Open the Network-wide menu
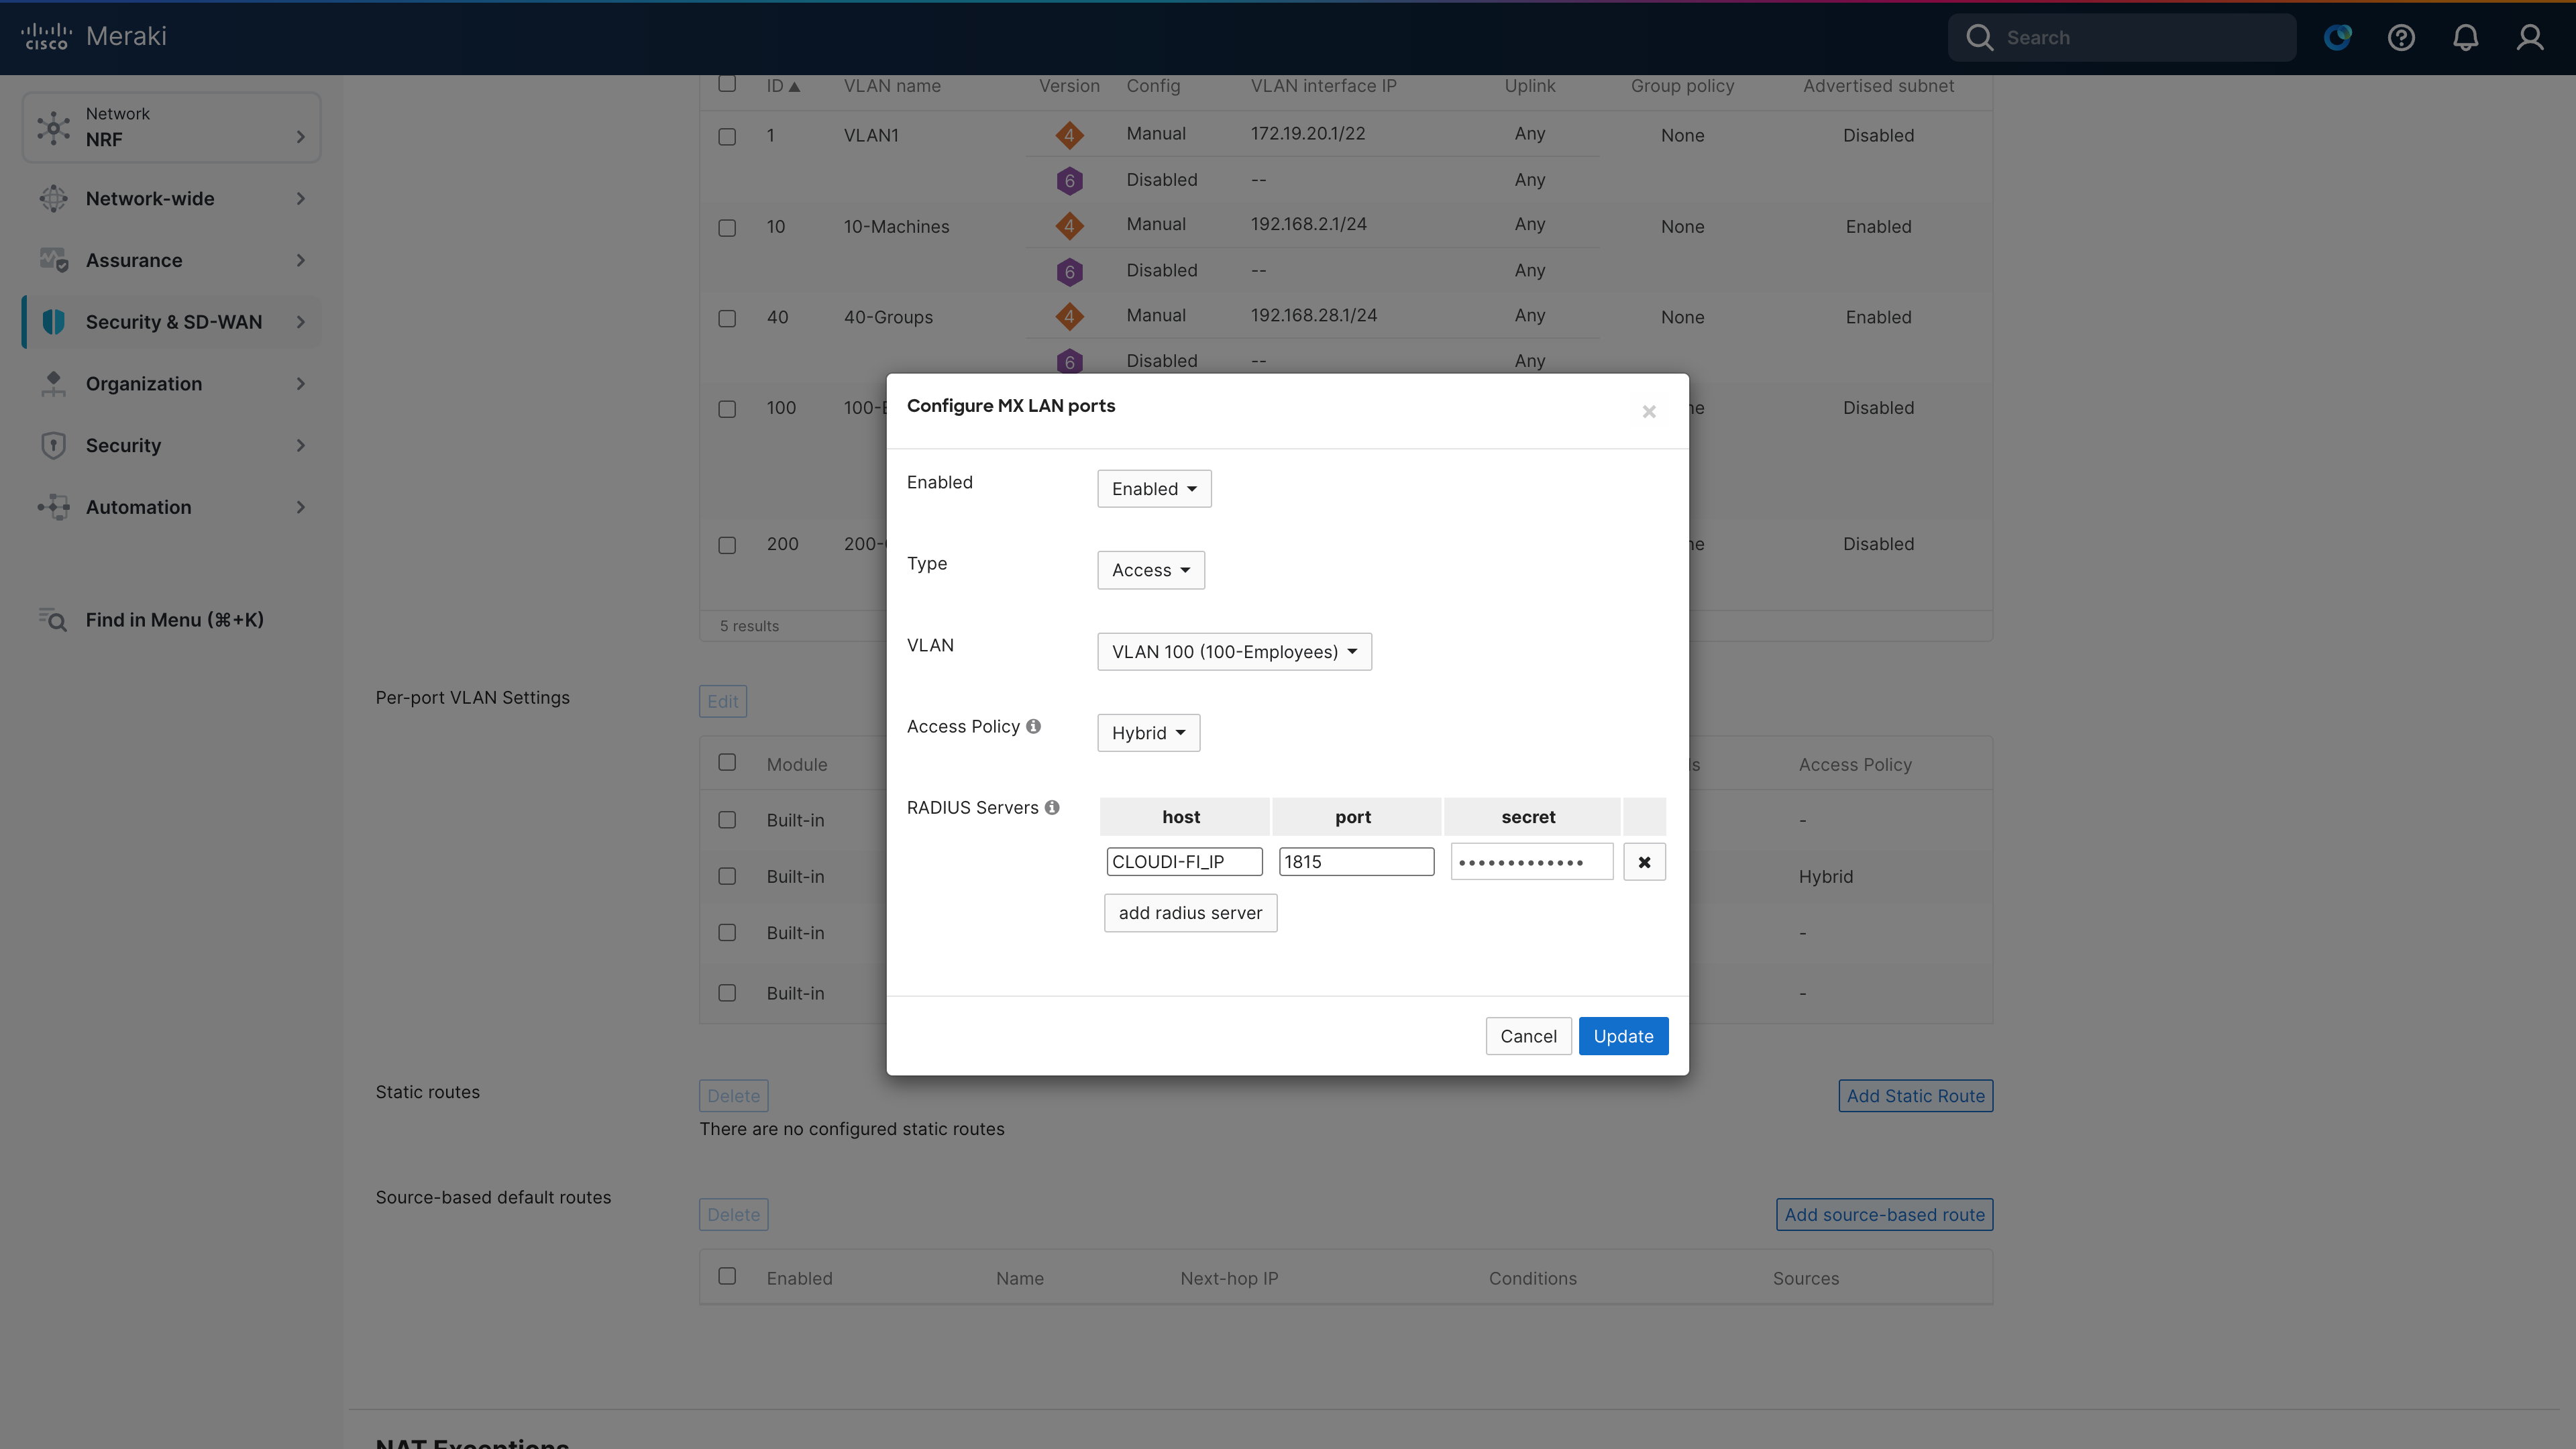 pos(171,198)
